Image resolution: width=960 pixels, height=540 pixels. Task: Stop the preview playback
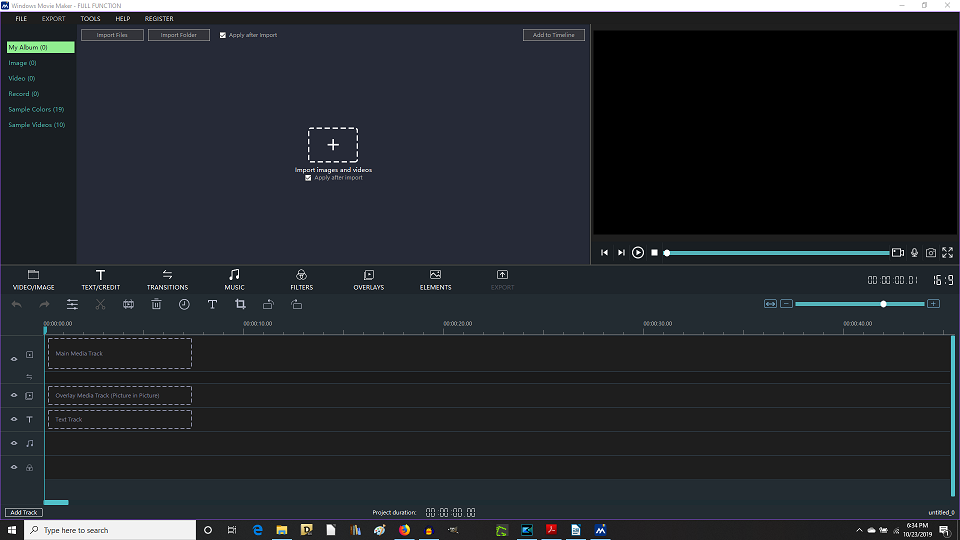pyautogui.click(x=654, y=252)
